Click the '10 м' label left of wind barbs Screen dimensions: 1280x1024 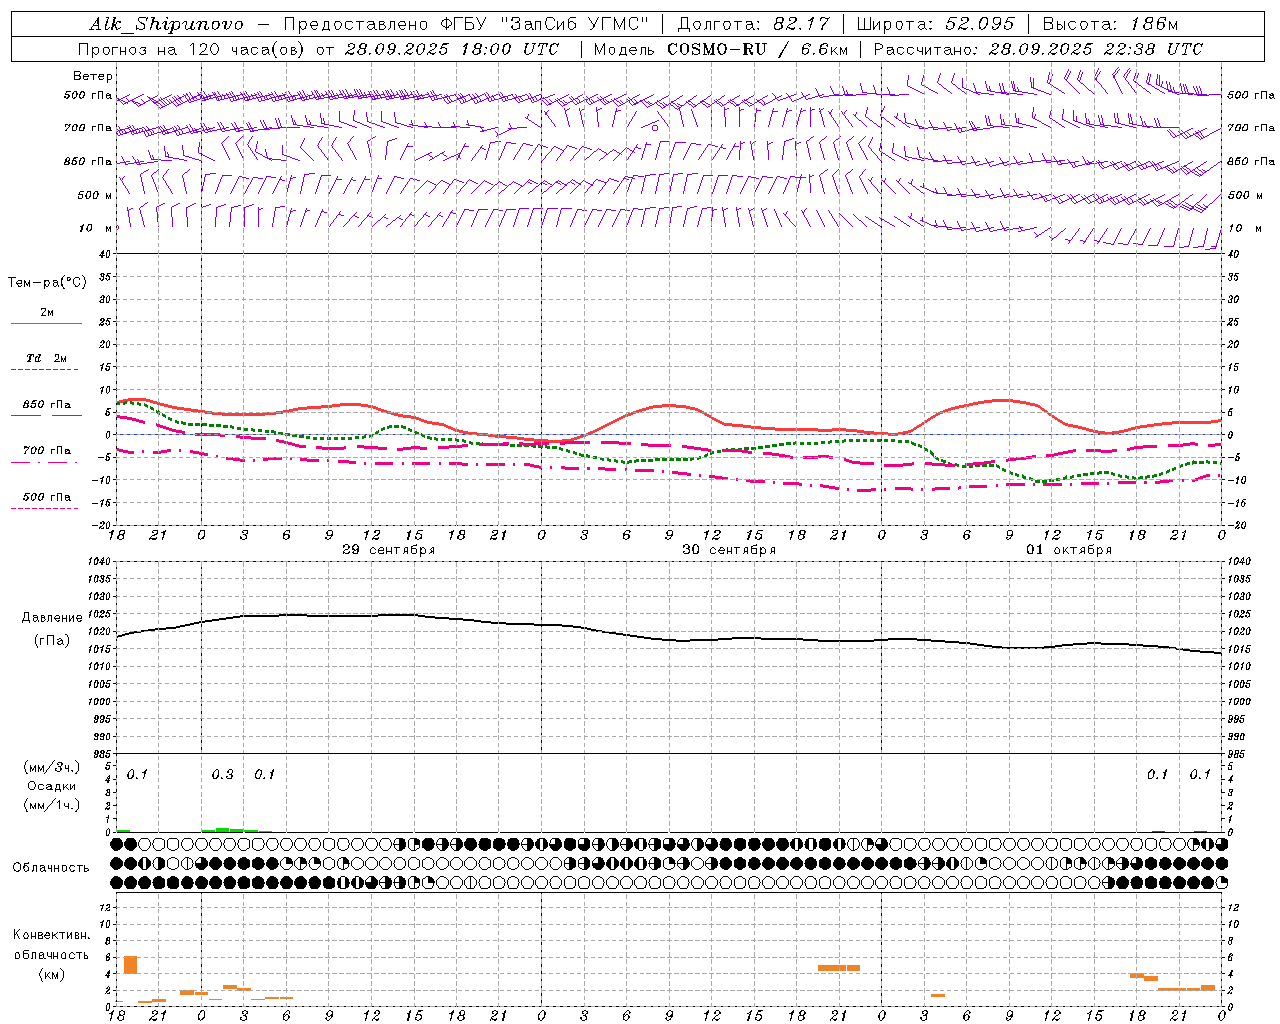pos(95,228)
